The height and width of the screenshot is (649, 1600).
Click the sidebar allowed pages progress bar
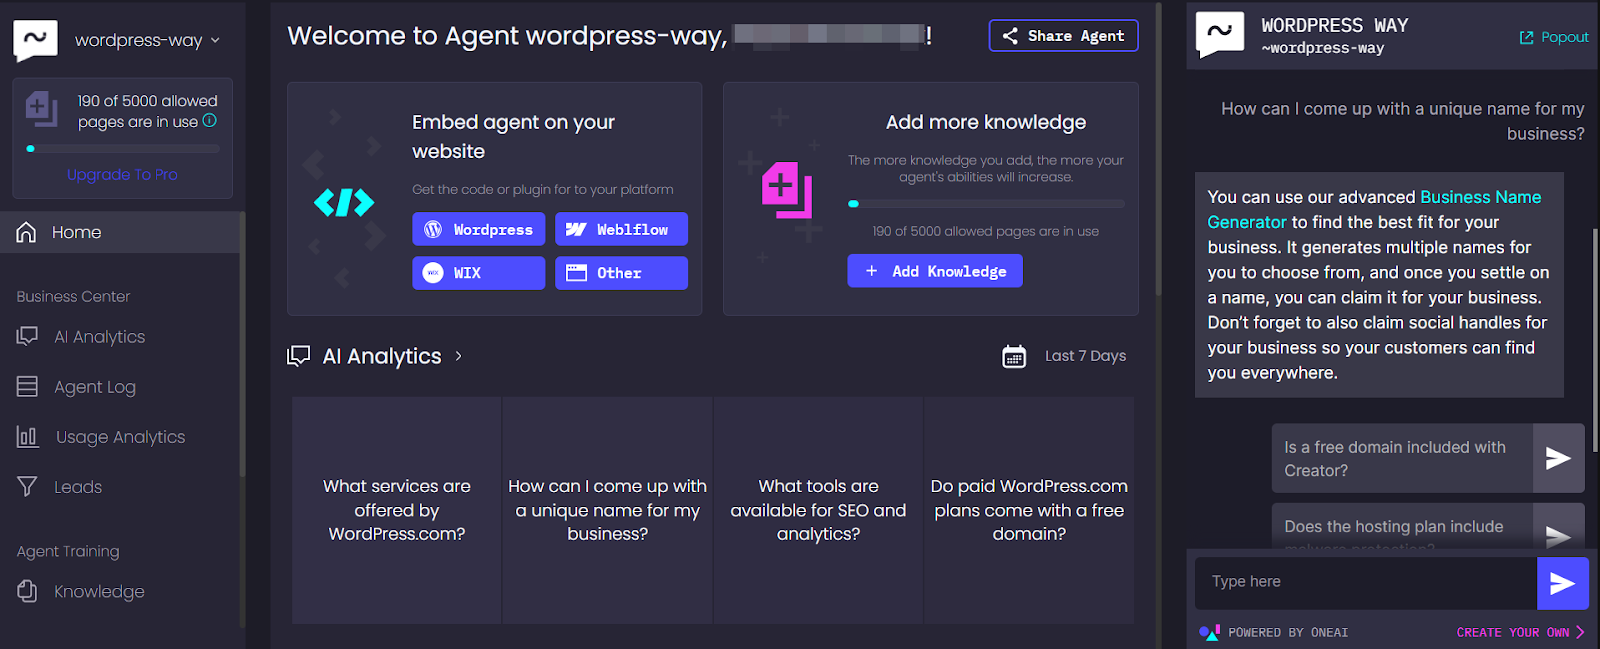click(x=123, y=149)
